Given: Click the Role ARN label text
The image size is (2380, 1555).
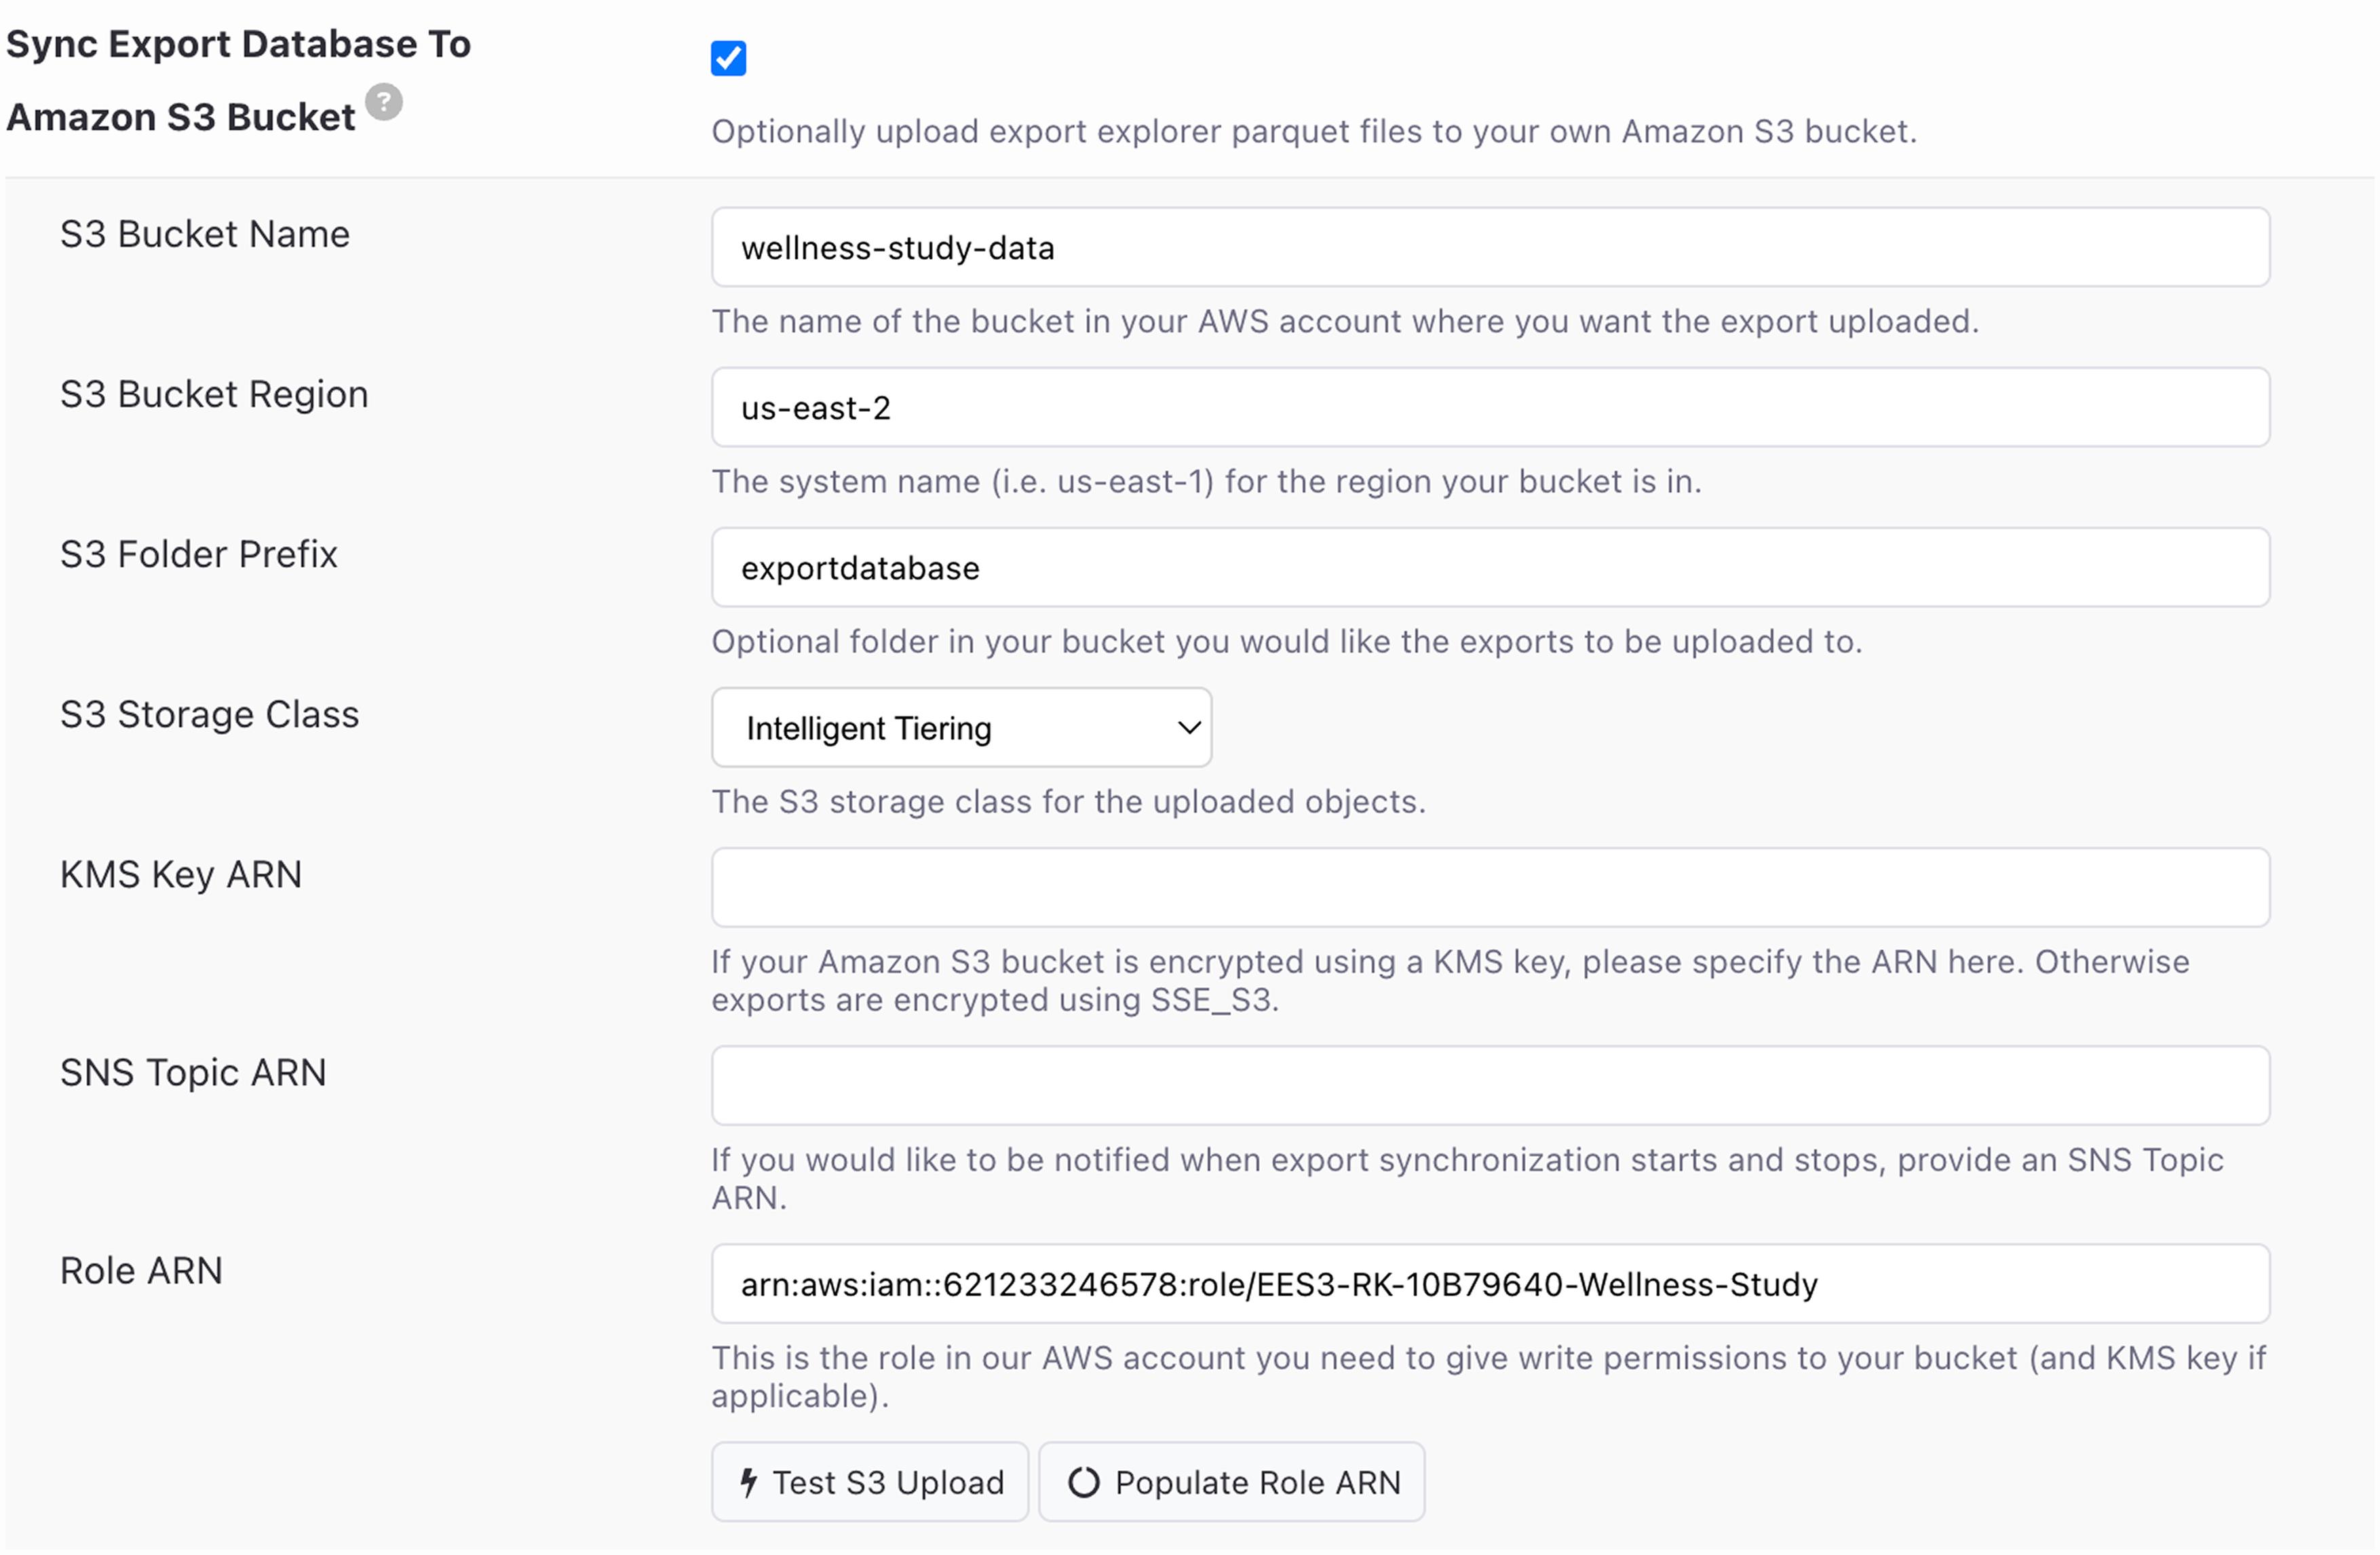Looking at the screenshot, I should tap(141, 1270).
